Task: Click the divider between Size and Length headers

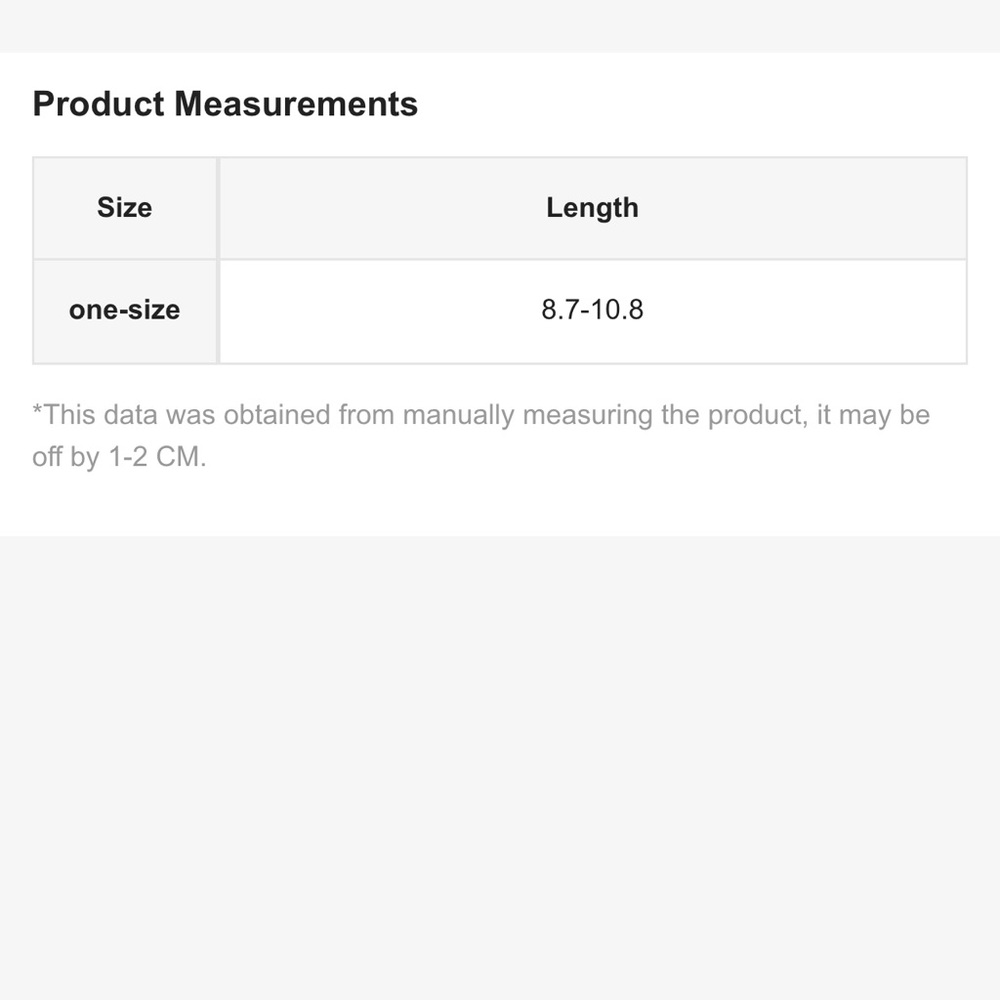Action: pos(218,208)
